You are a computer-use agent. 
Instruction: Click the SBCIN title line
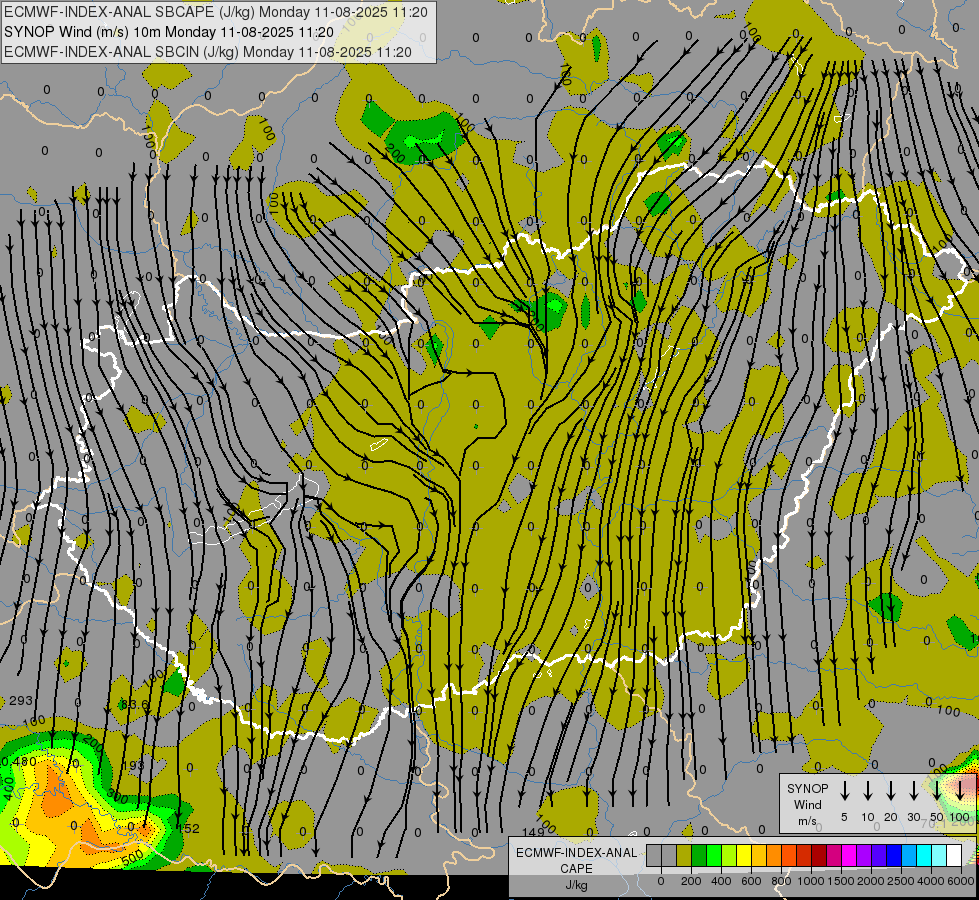pyautogui.click(x=208, y=52)
